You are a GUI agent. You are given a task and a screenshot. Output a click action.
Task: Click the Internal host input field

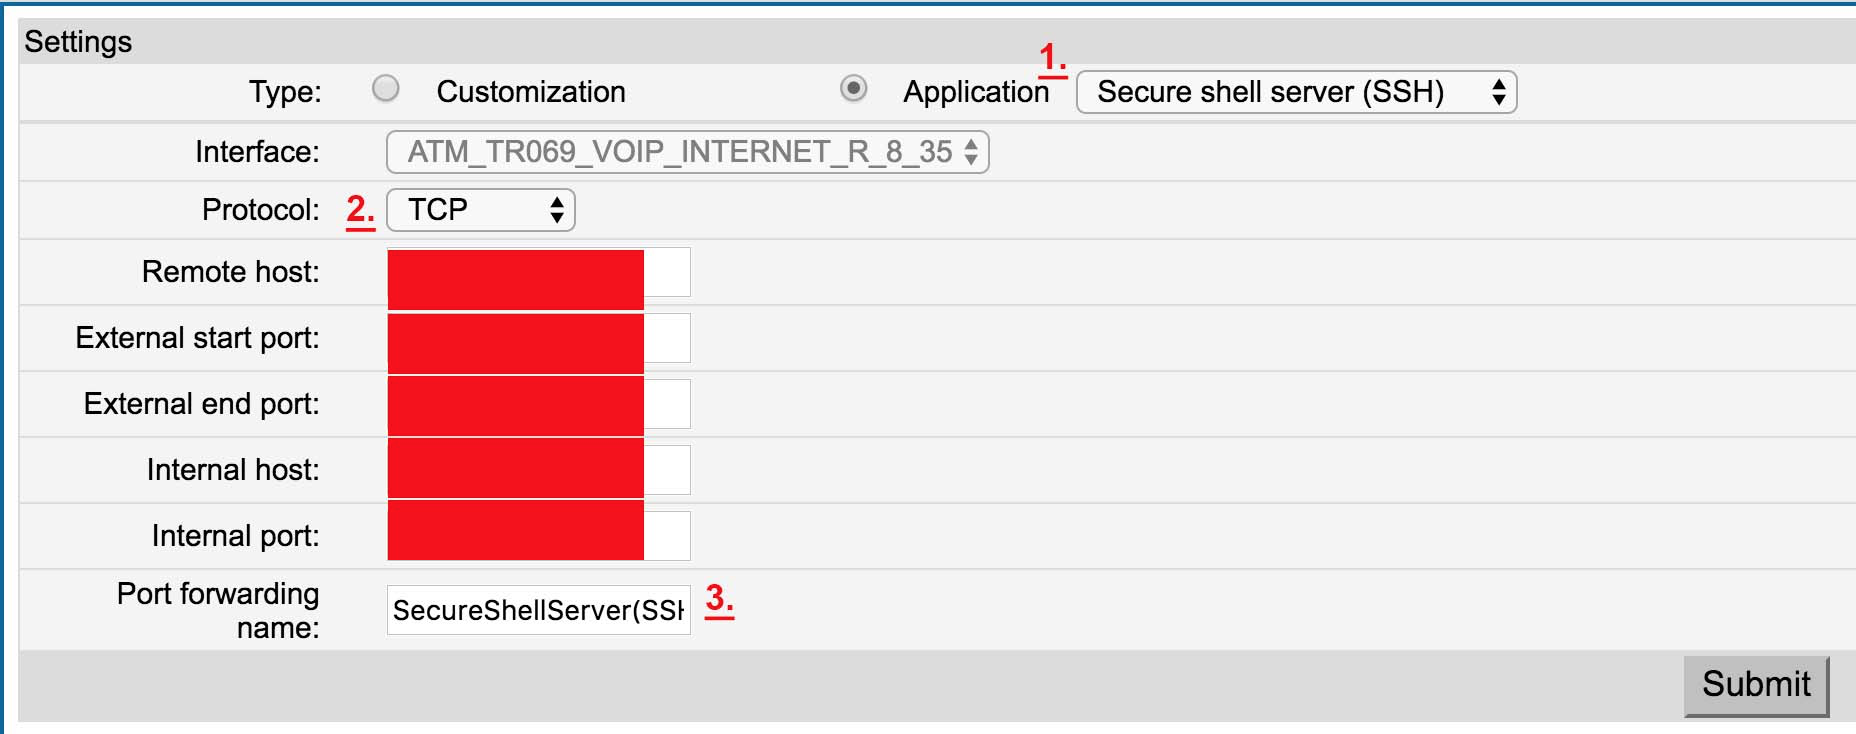(x=539, y=470)
